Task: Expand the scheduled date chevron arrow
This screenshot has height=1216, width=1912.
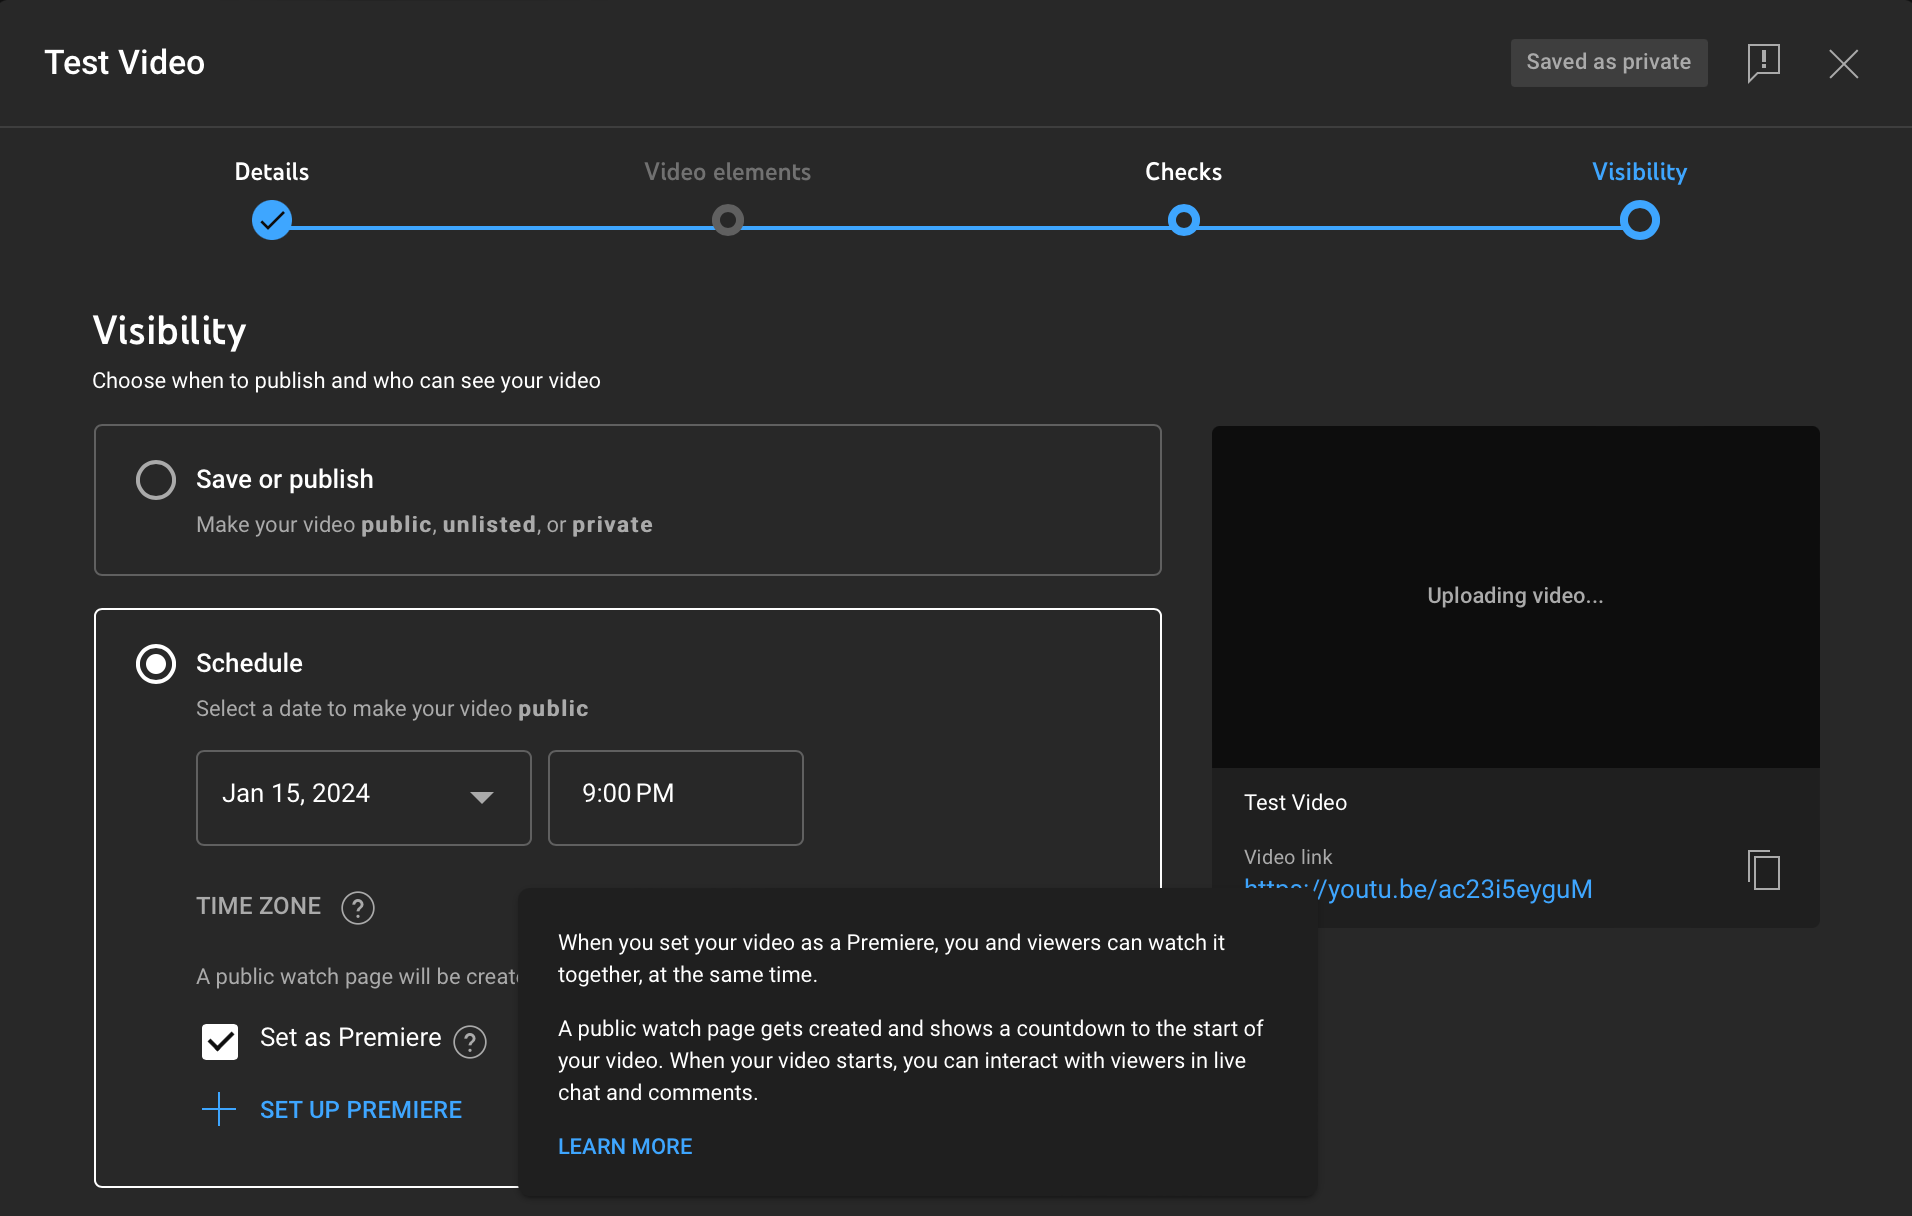Action: tap(483, 797)
